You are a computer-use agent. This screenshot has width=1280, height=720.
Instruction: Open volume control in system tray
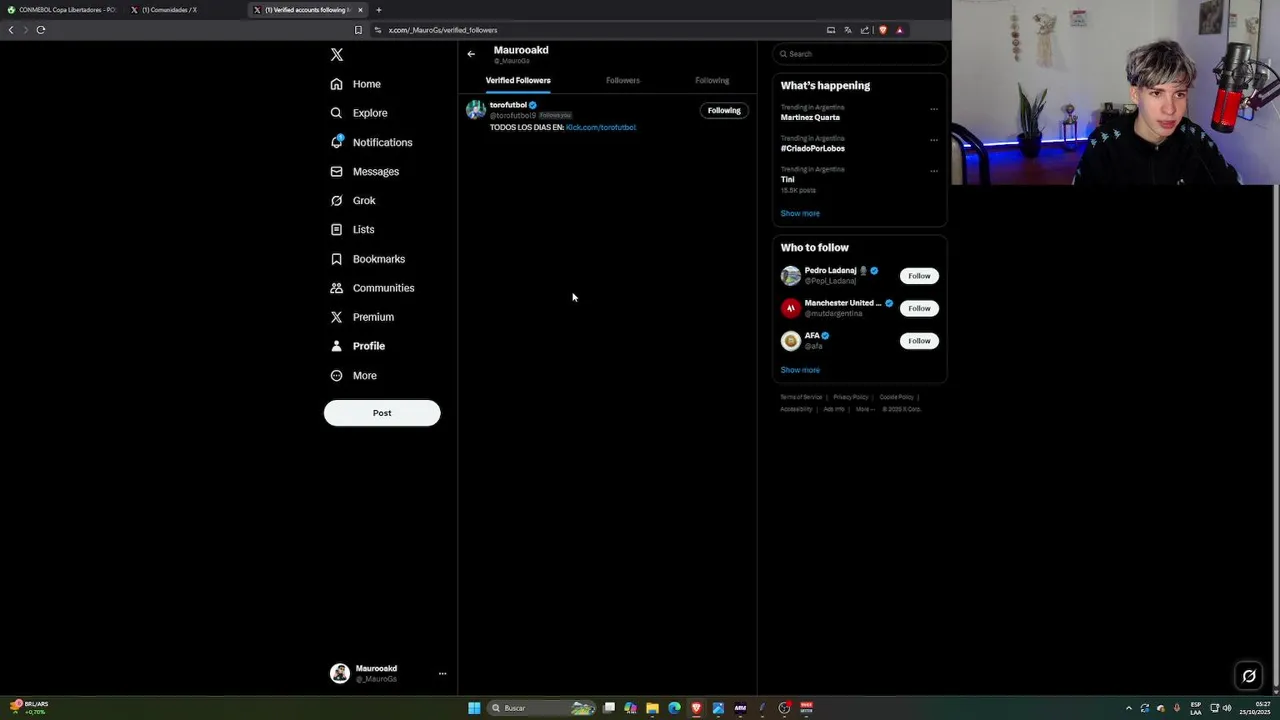tap(1227, 708)
